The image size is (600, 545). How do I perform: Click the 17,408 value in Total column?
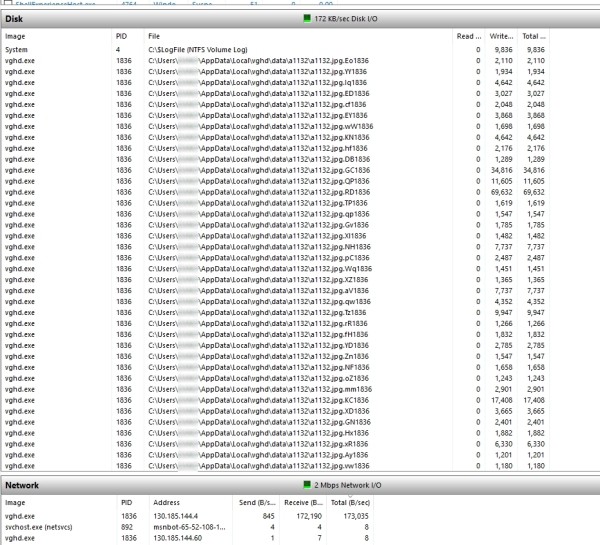pos(534,400)
